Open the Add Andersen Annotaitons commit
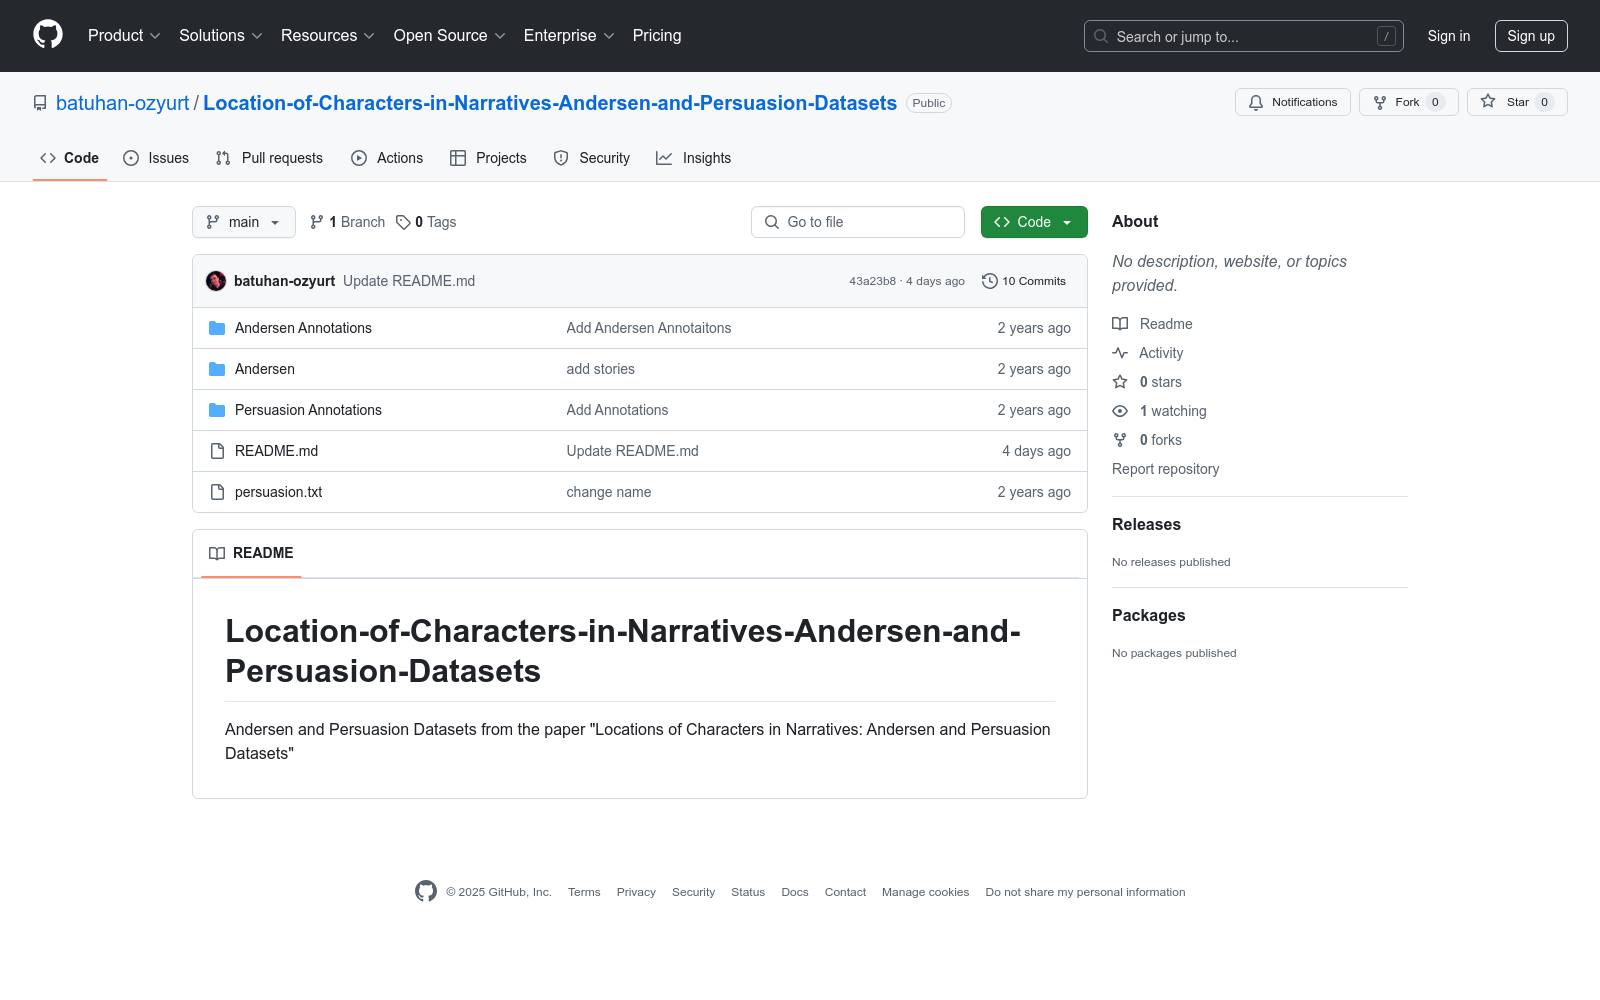 [x=649, y=328]
